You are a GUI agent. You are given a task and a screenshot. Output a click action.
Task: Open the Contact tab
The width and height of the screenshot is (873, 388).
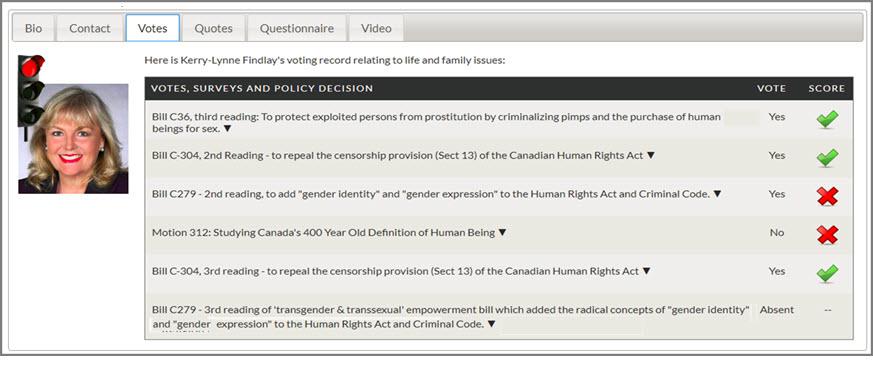pyautogui.click(x=90, y=28)
